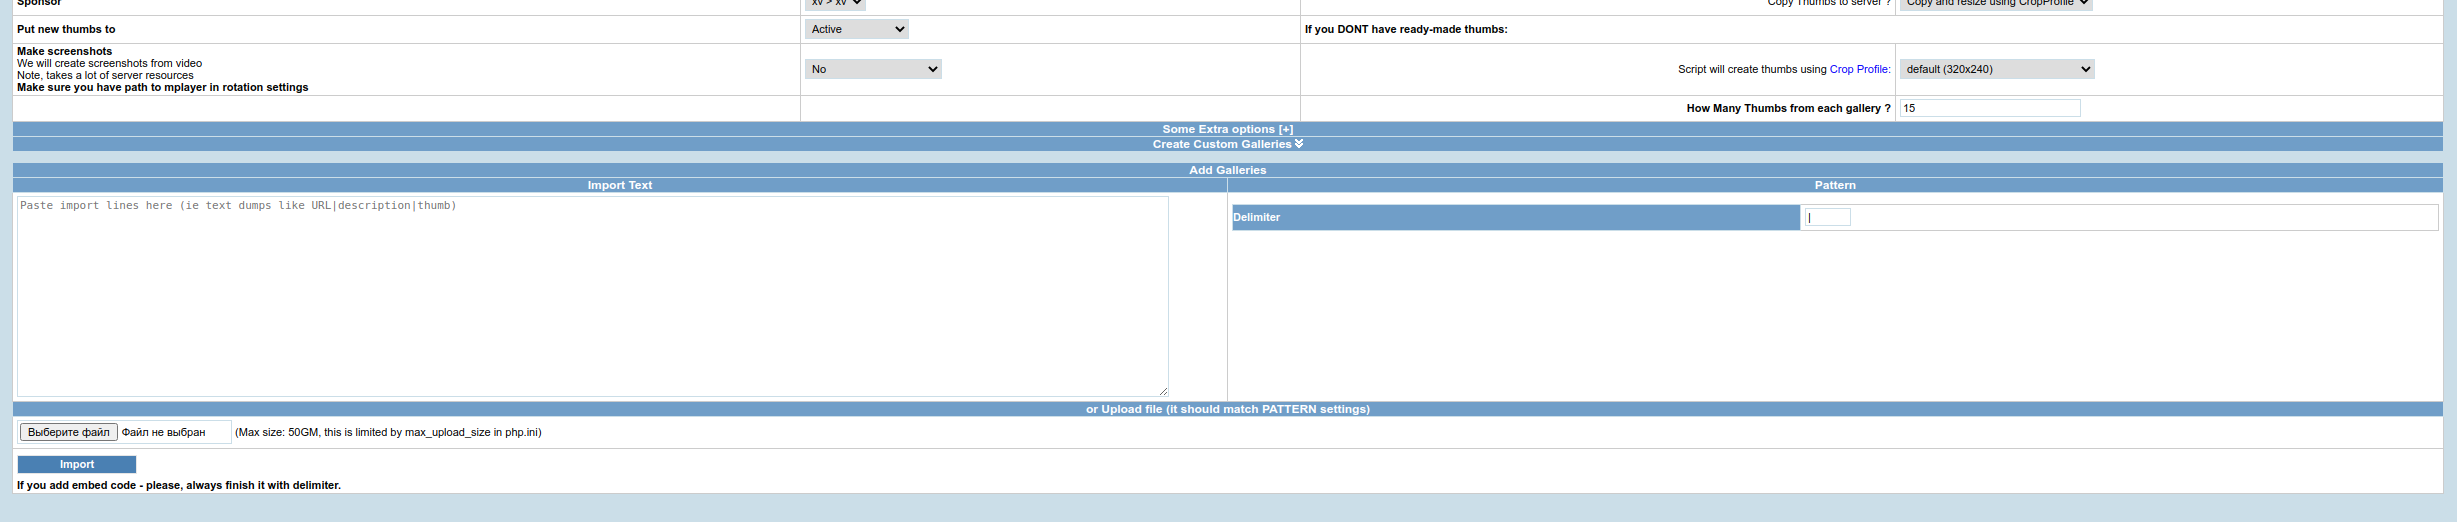Open the Make screenshots No dropdown

pos(873,69)
